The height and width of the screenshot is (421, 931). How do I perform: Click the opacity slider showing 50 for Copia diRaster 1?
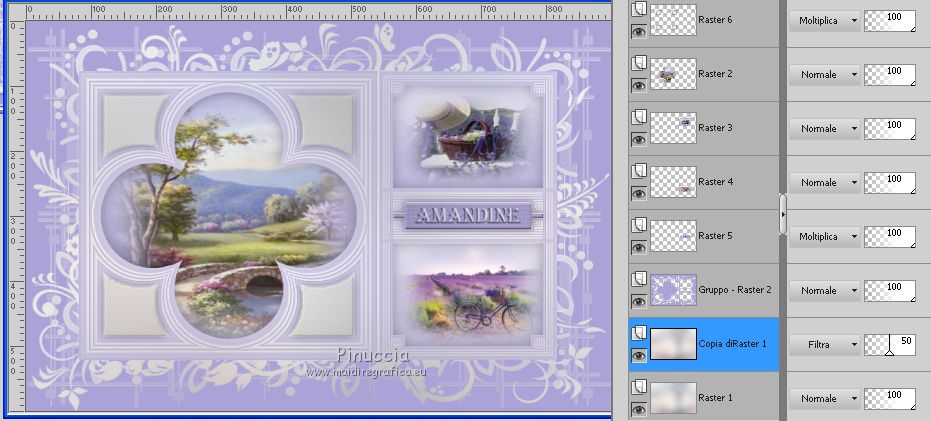coord(889,345)
